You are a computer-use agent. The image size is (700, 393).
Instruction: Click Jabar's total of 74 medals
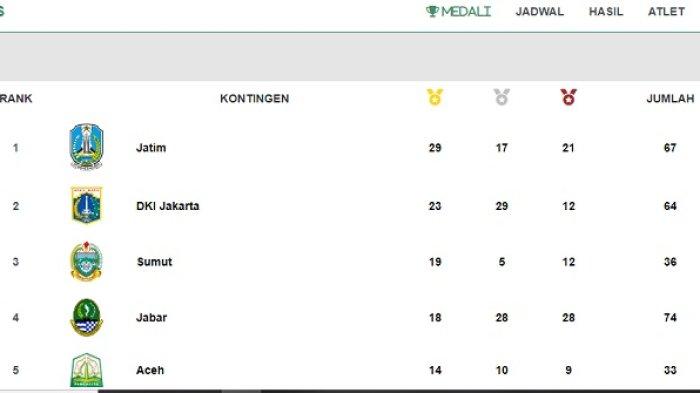[670, 318]
